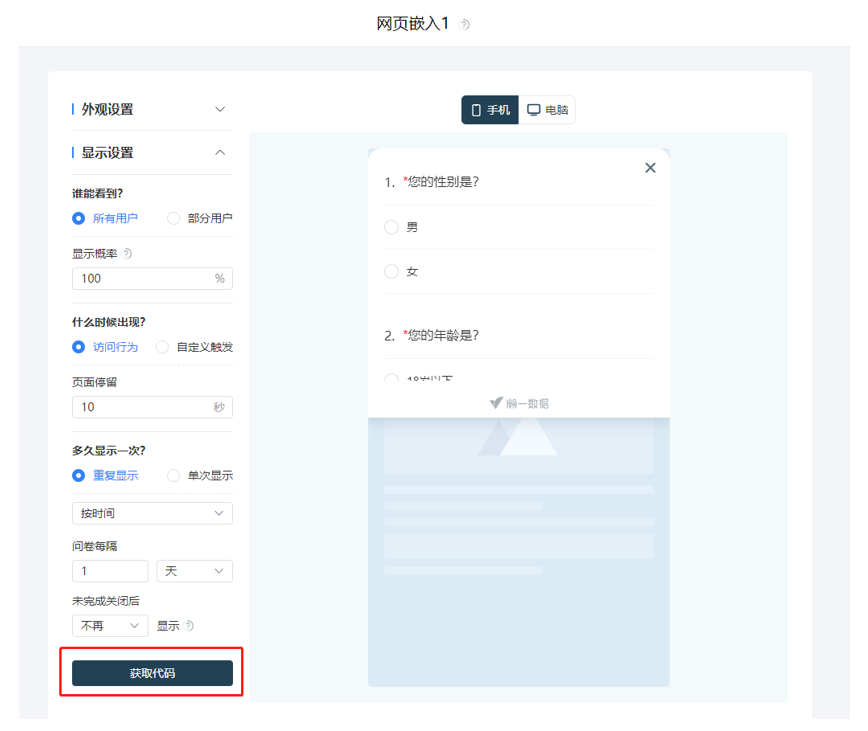Click question text 您的性别是?
868x731 pixels.
click(443, 182)
